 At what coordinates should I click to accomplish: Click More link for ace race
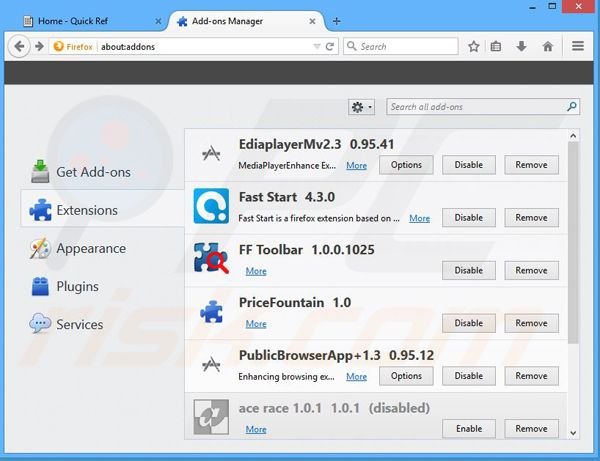(x=256, y=429)
